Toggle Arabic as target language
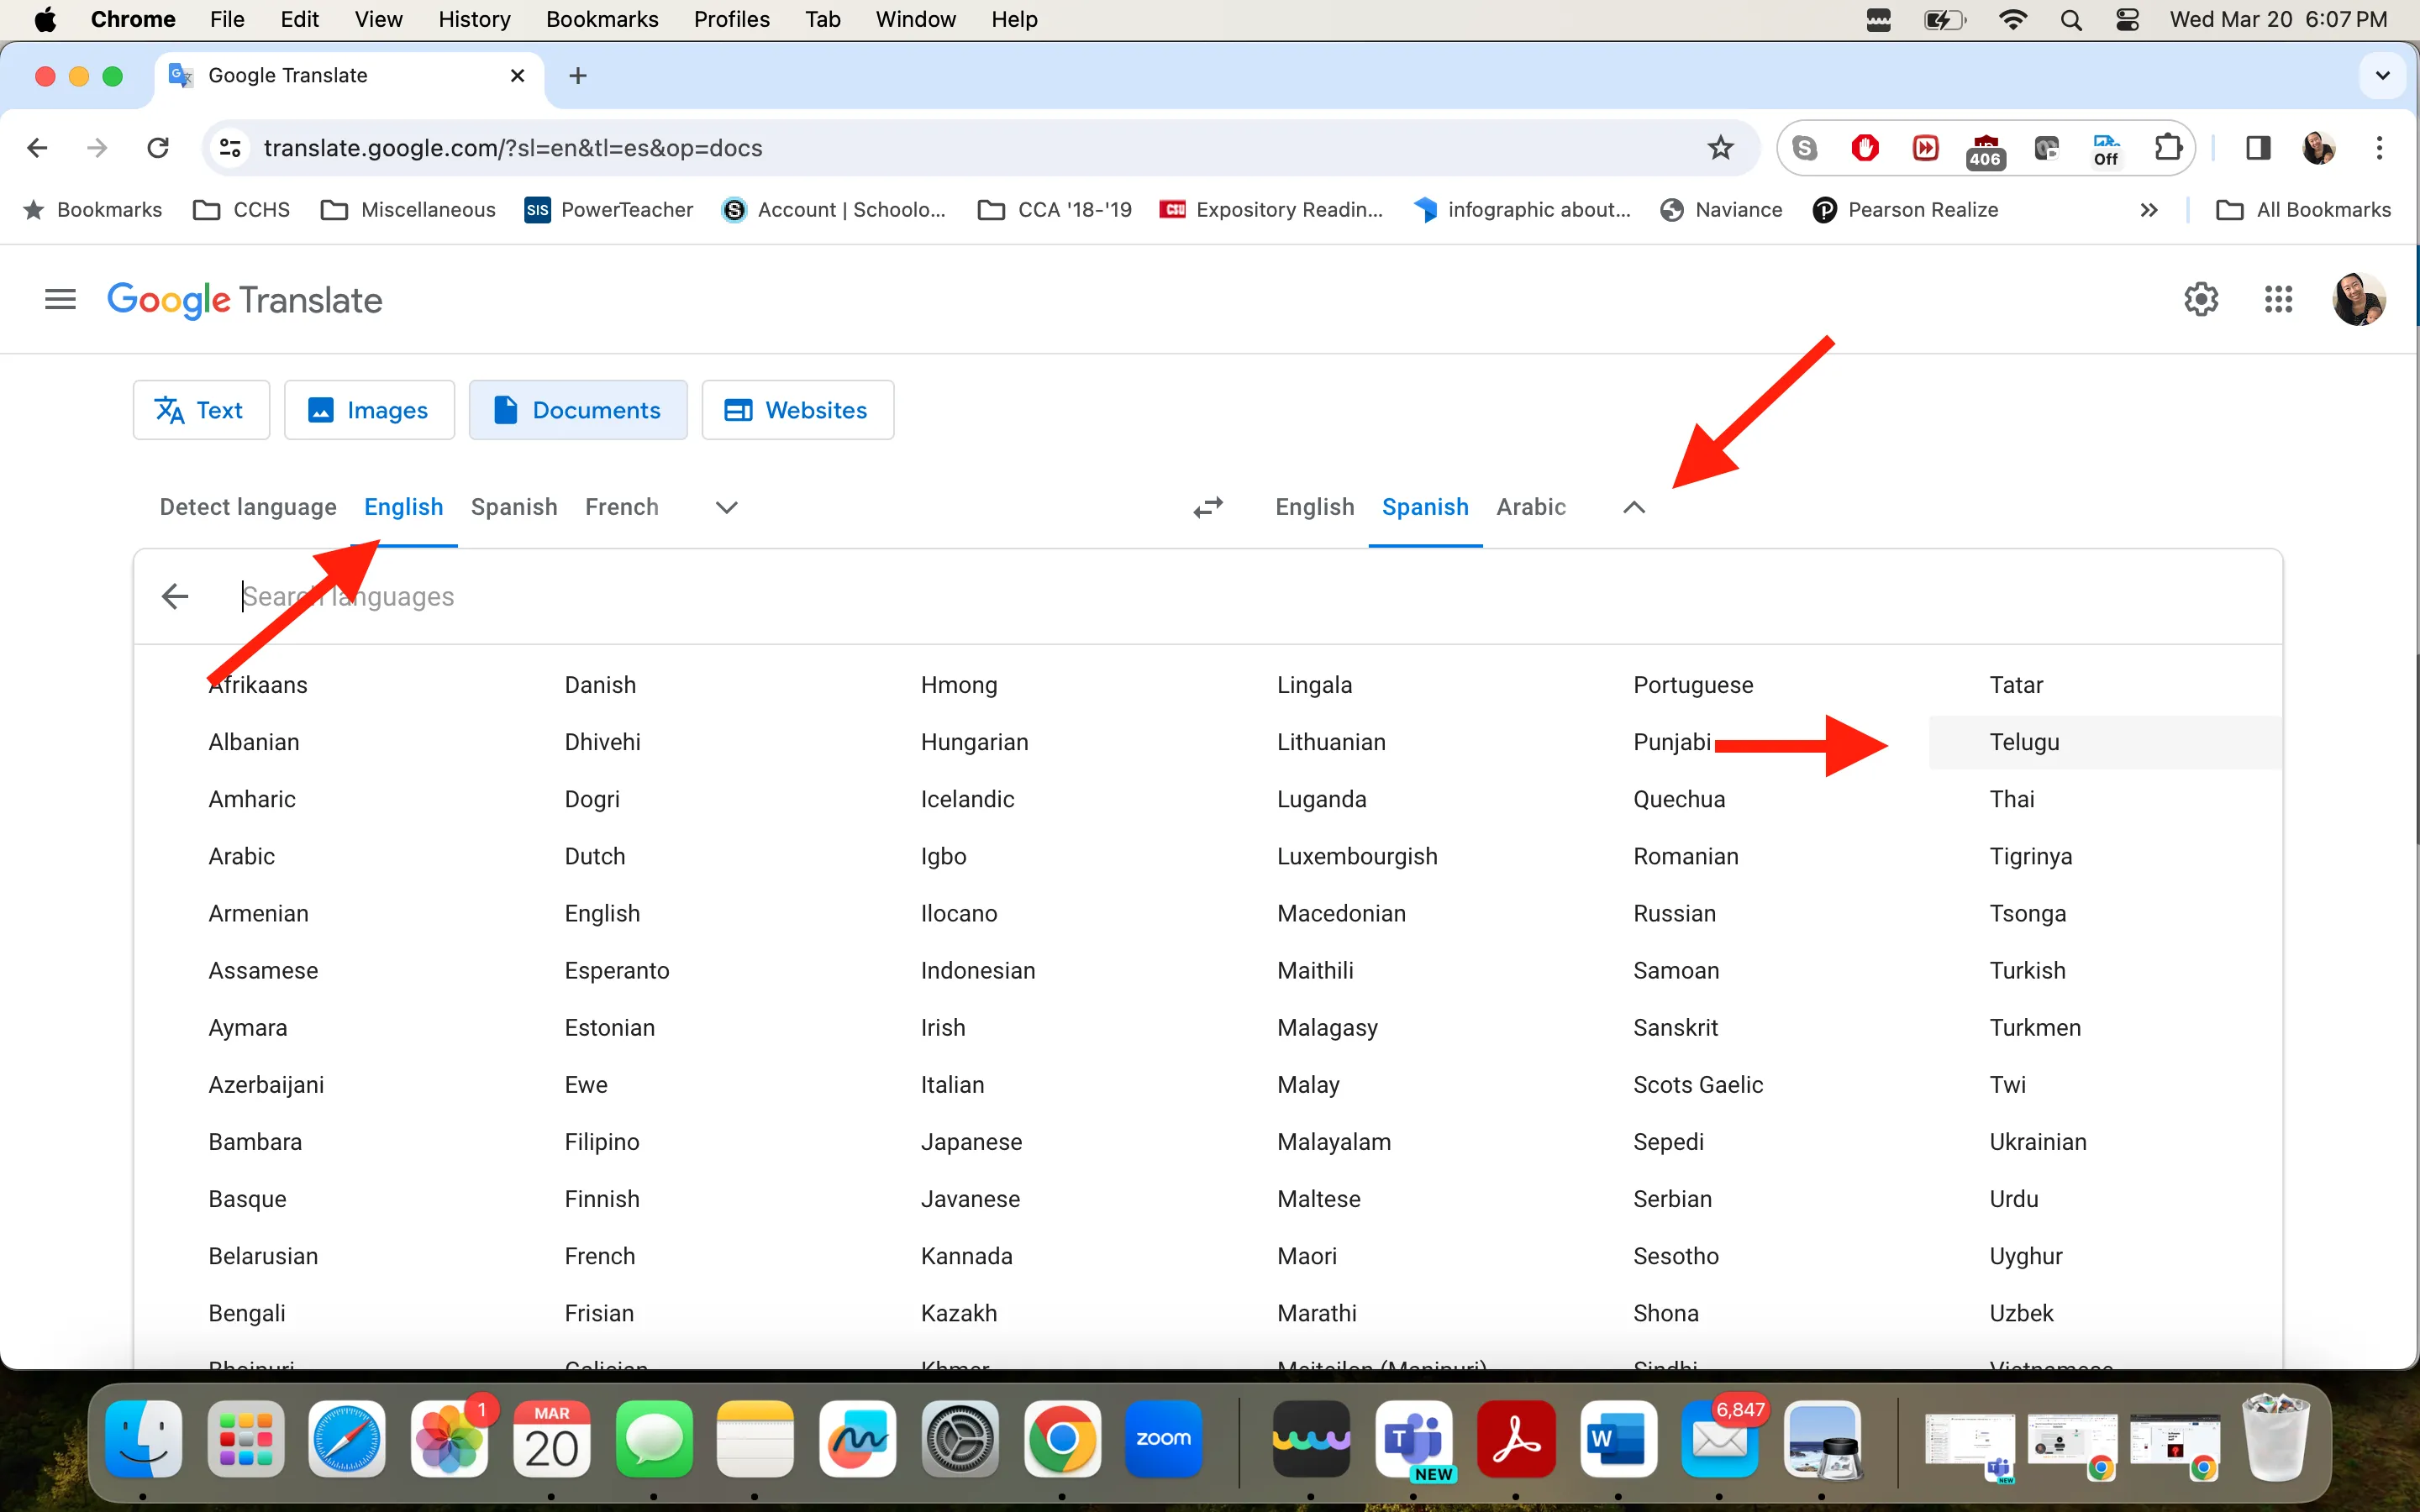The image size is (2420, 1512). [1529, 505]
